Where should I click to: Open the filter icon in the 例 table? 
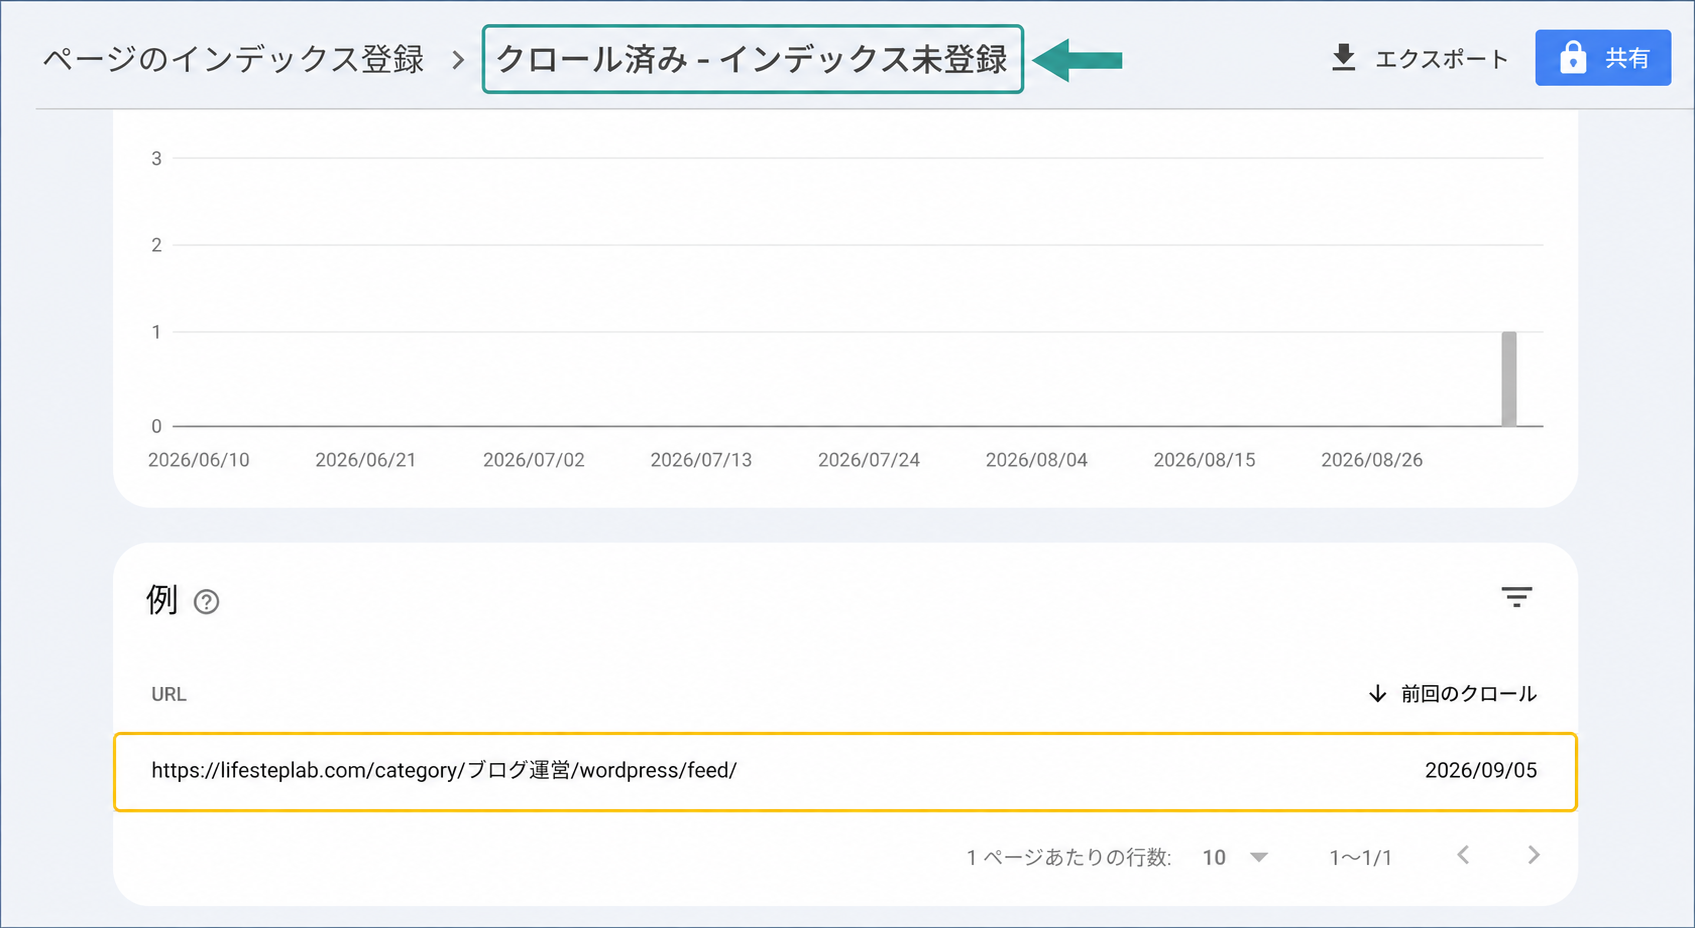(1517, 597)
